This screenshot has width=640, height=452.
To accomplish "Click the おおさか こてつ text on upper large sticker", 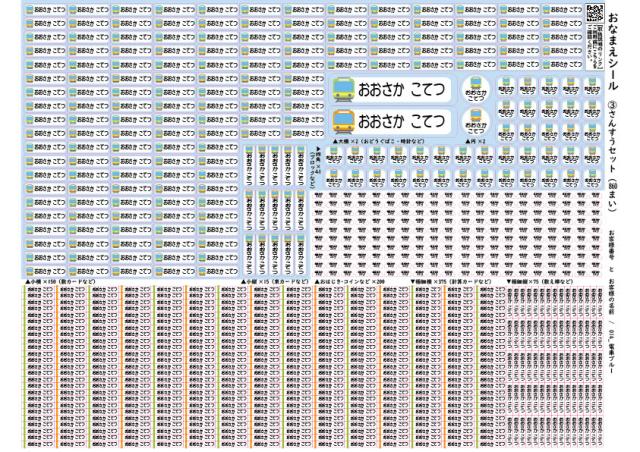I will (402, 89).
